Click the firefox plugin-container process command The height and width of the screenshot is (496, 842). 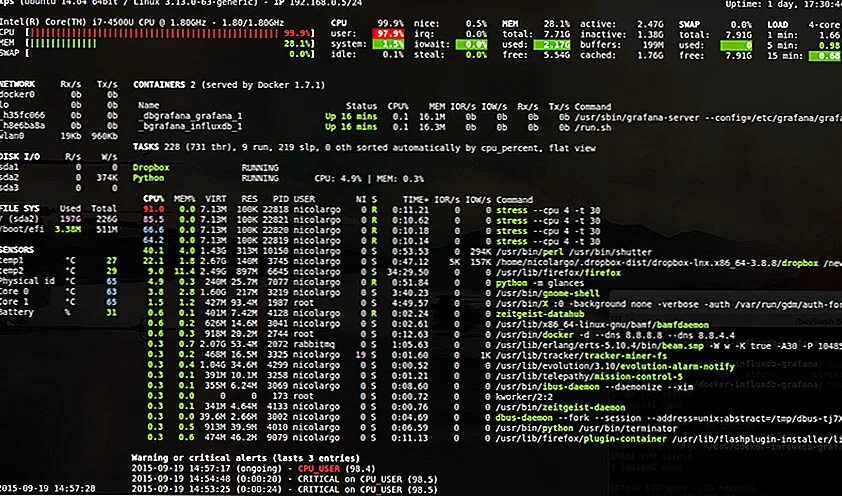coord(669,439)
